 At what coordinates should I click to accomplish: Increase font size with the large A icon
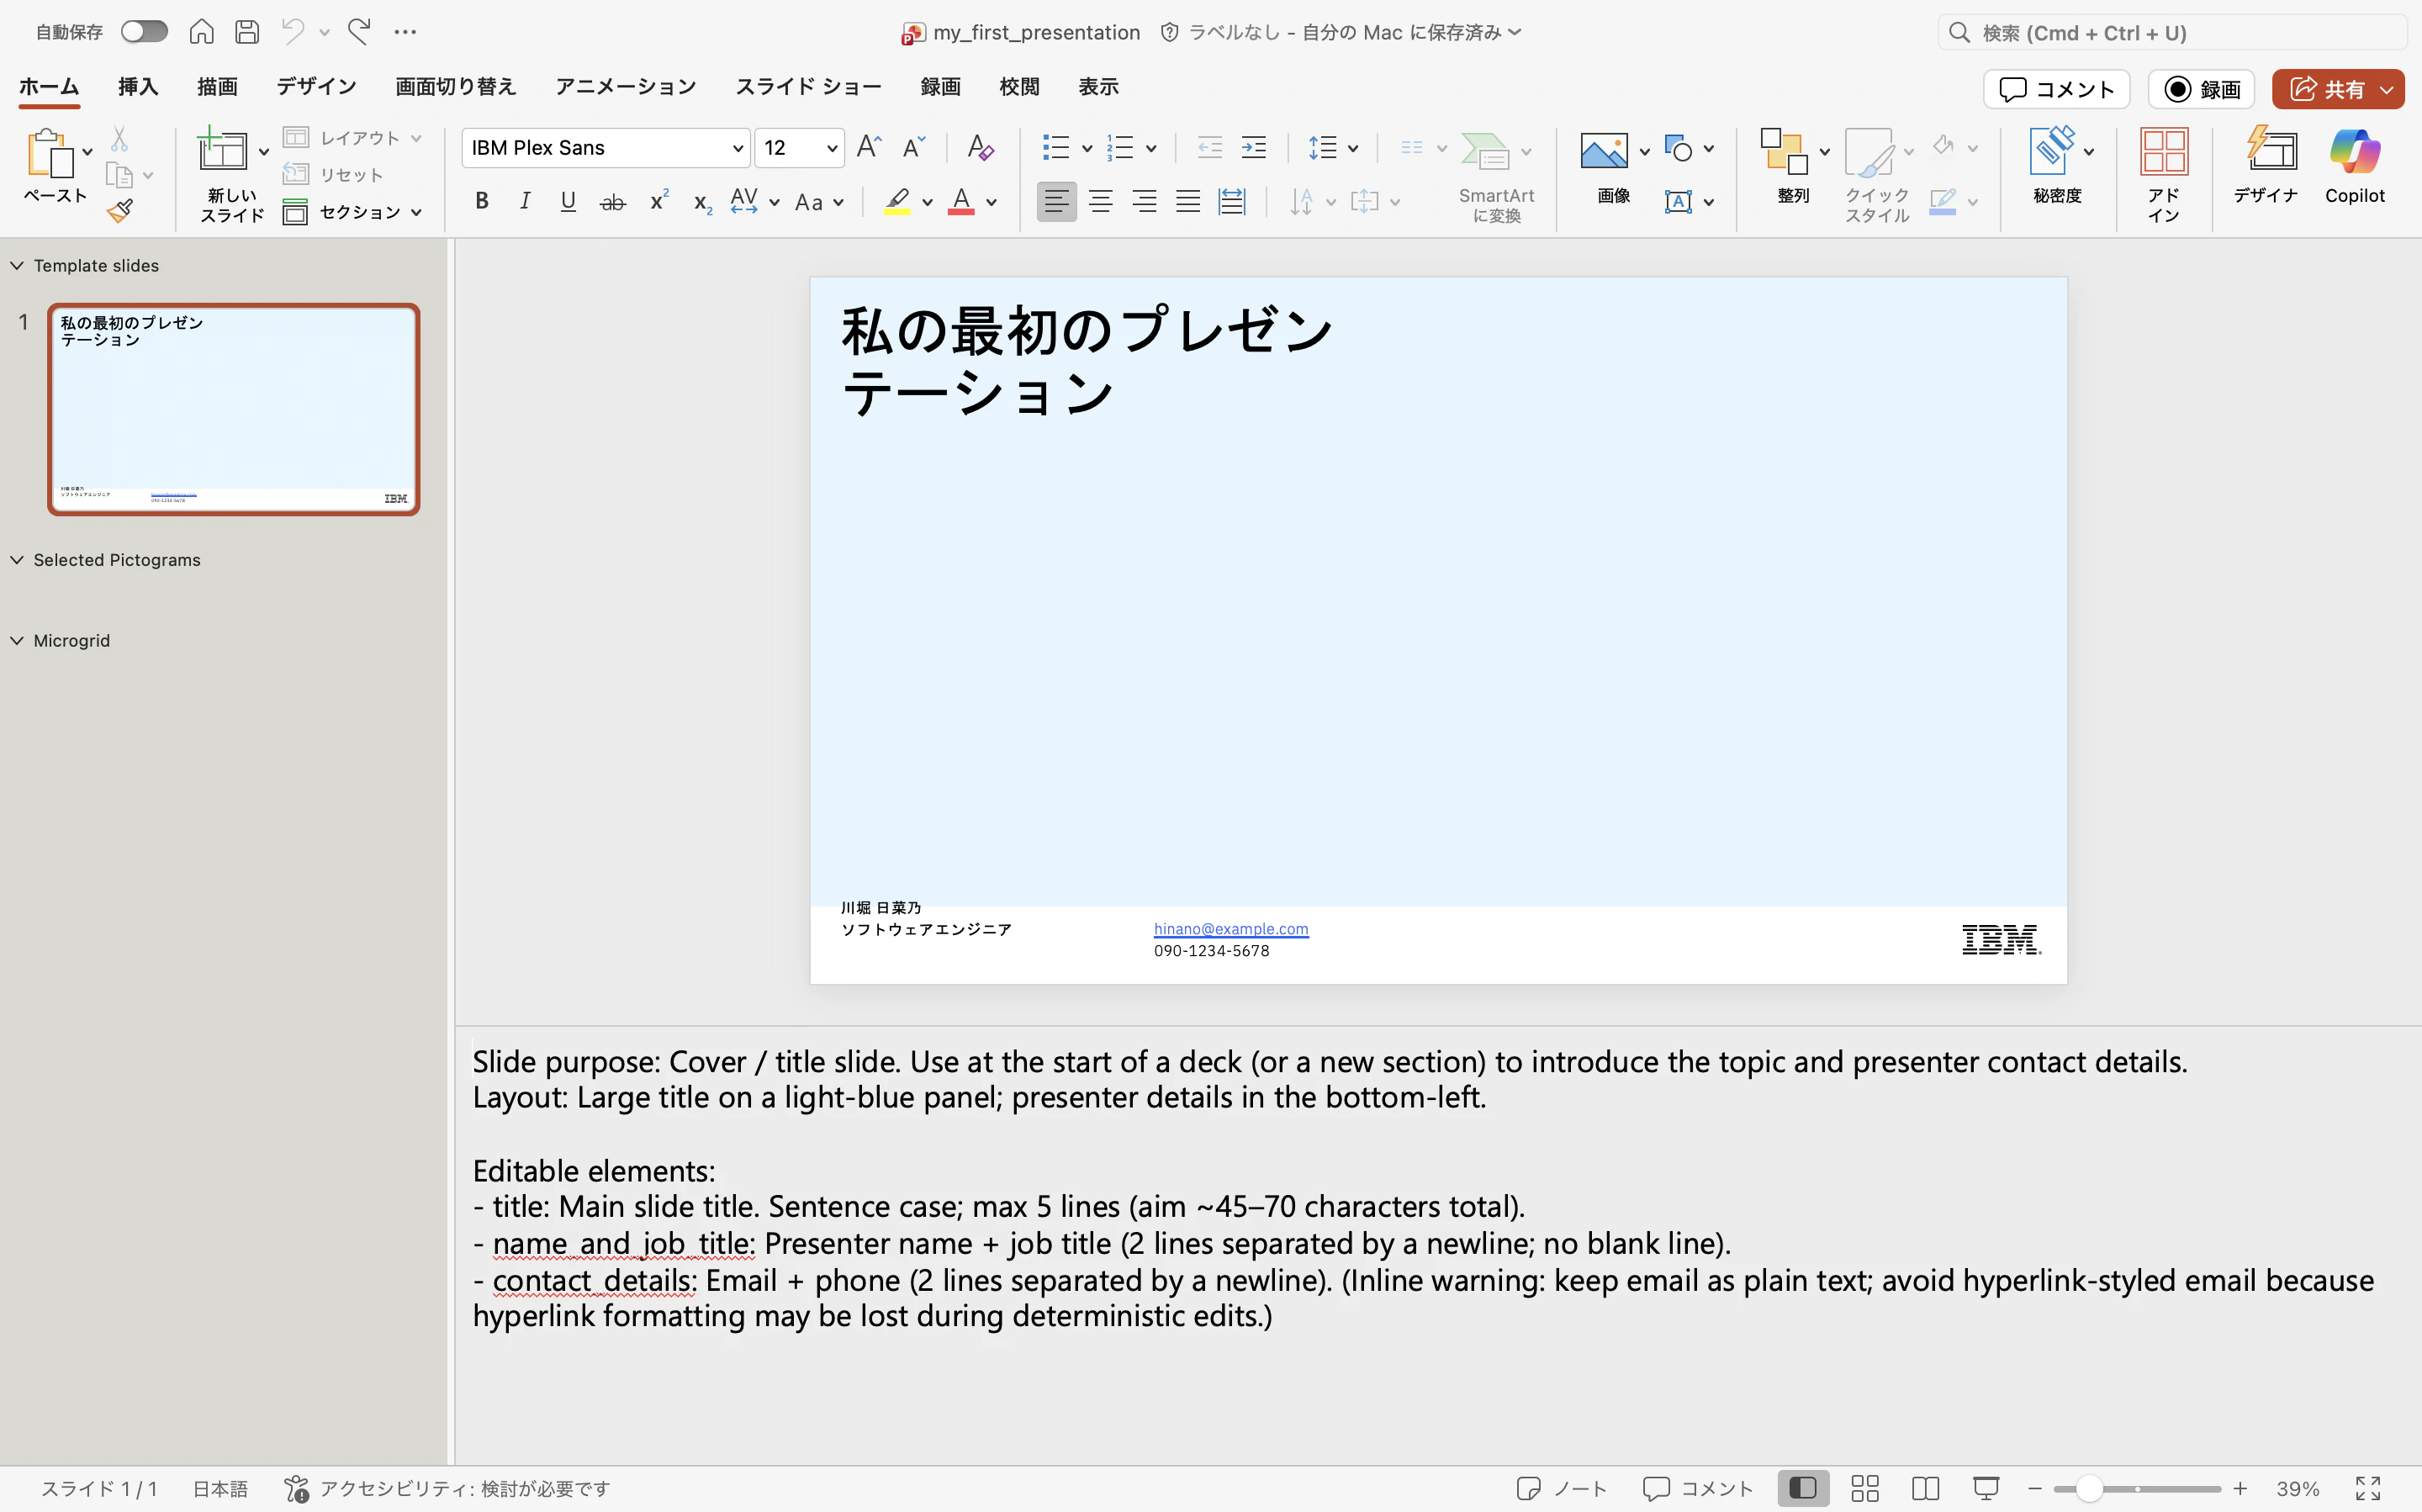tap(869, 148)
